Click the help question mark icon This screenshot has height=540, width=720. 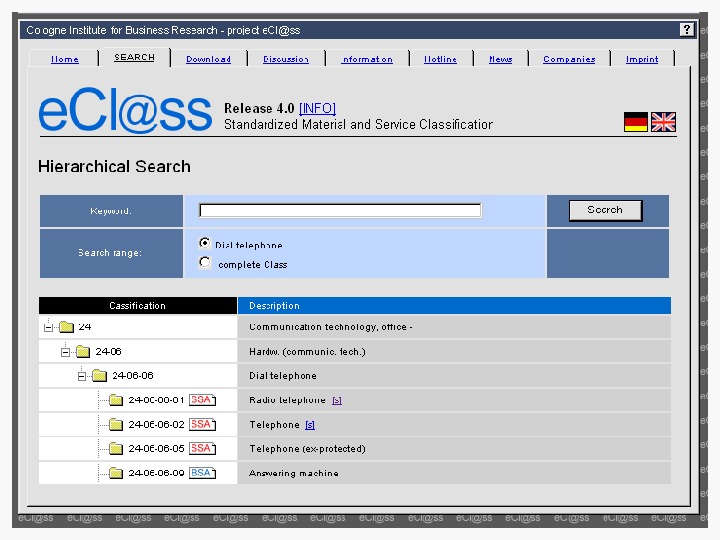click(686, 30)
